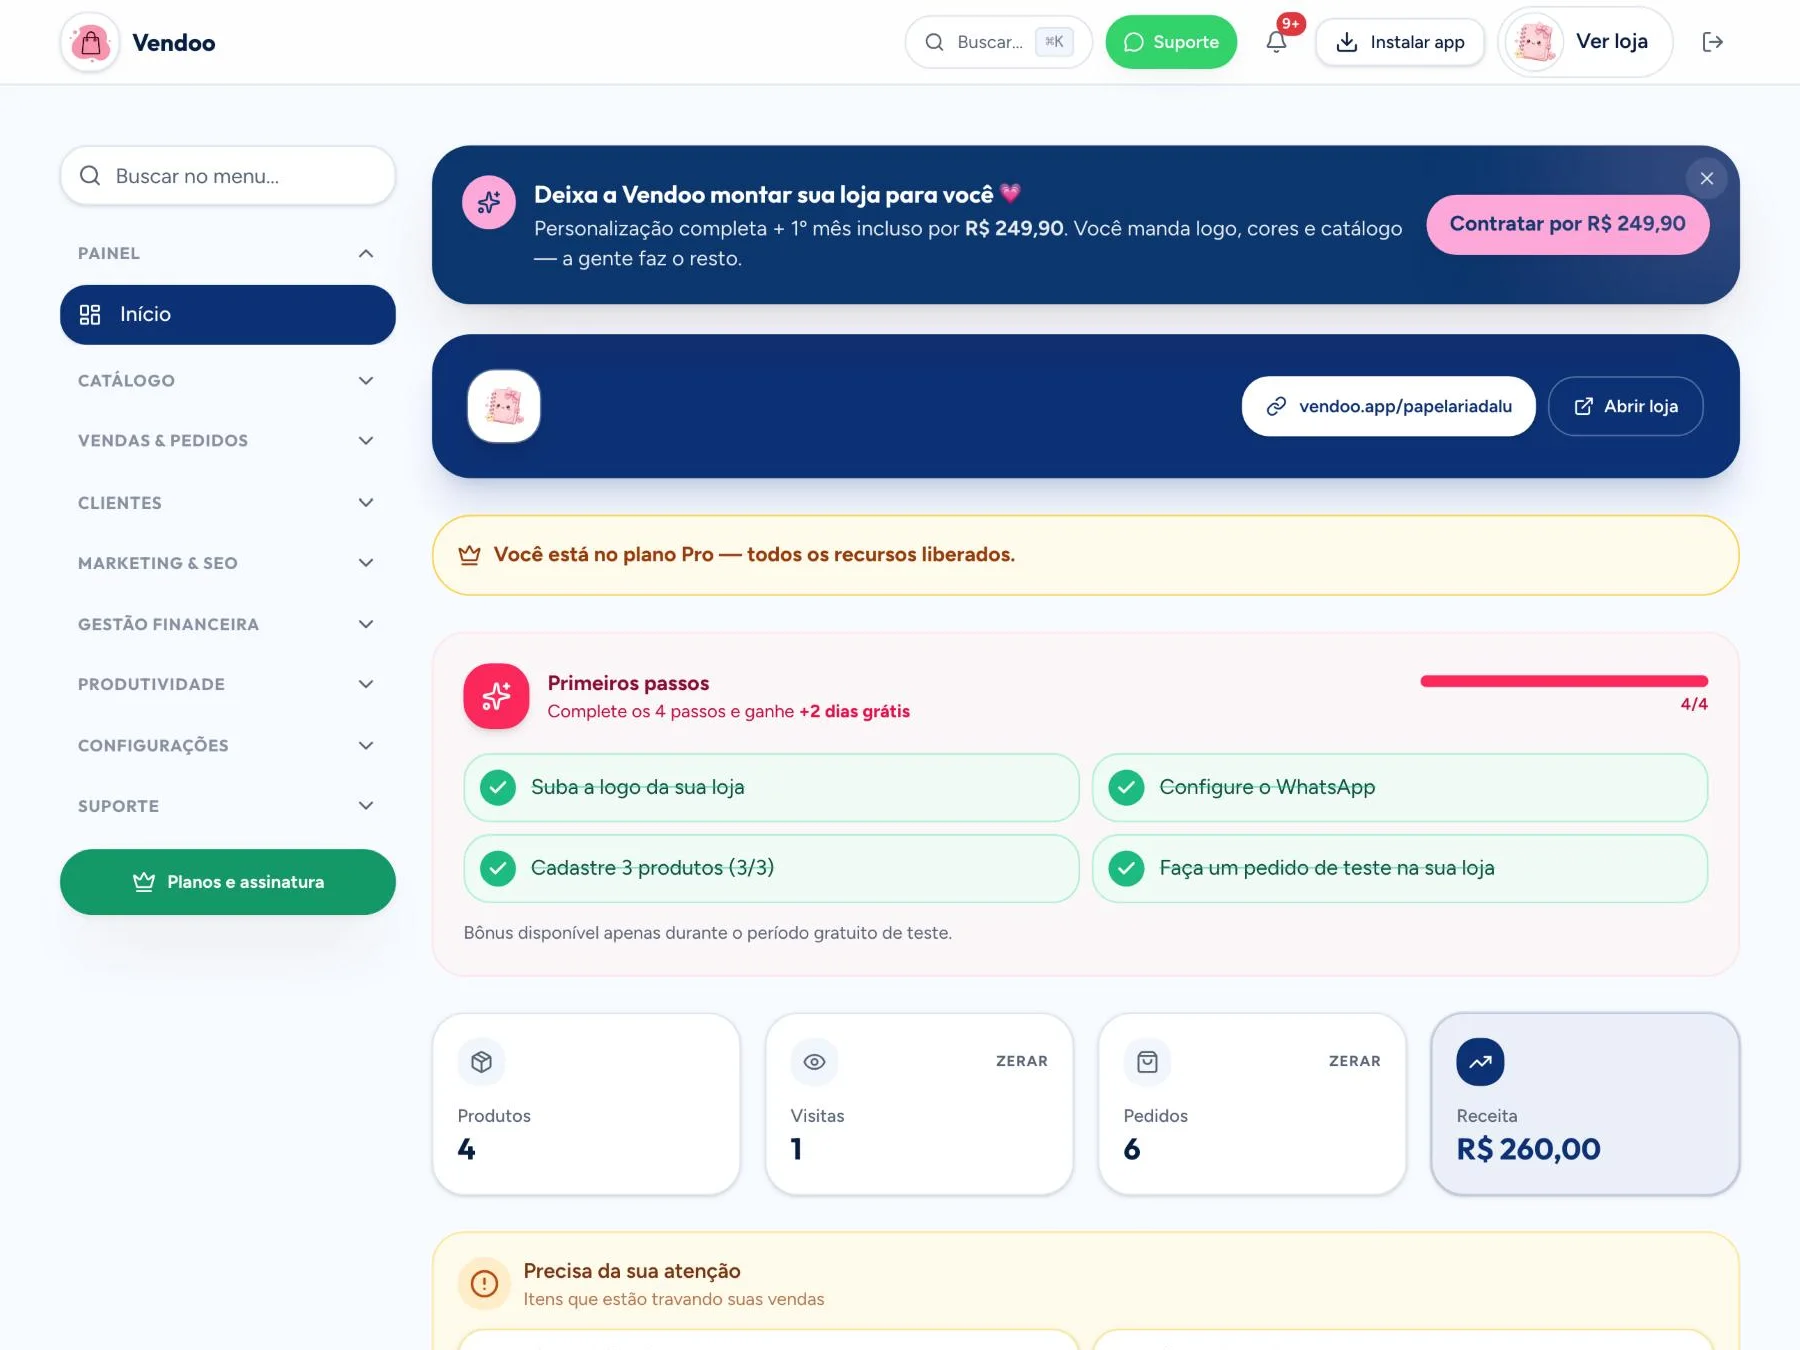Click the Vendoo shopping bag logo
The image size is (1800, 1350).
90,42
